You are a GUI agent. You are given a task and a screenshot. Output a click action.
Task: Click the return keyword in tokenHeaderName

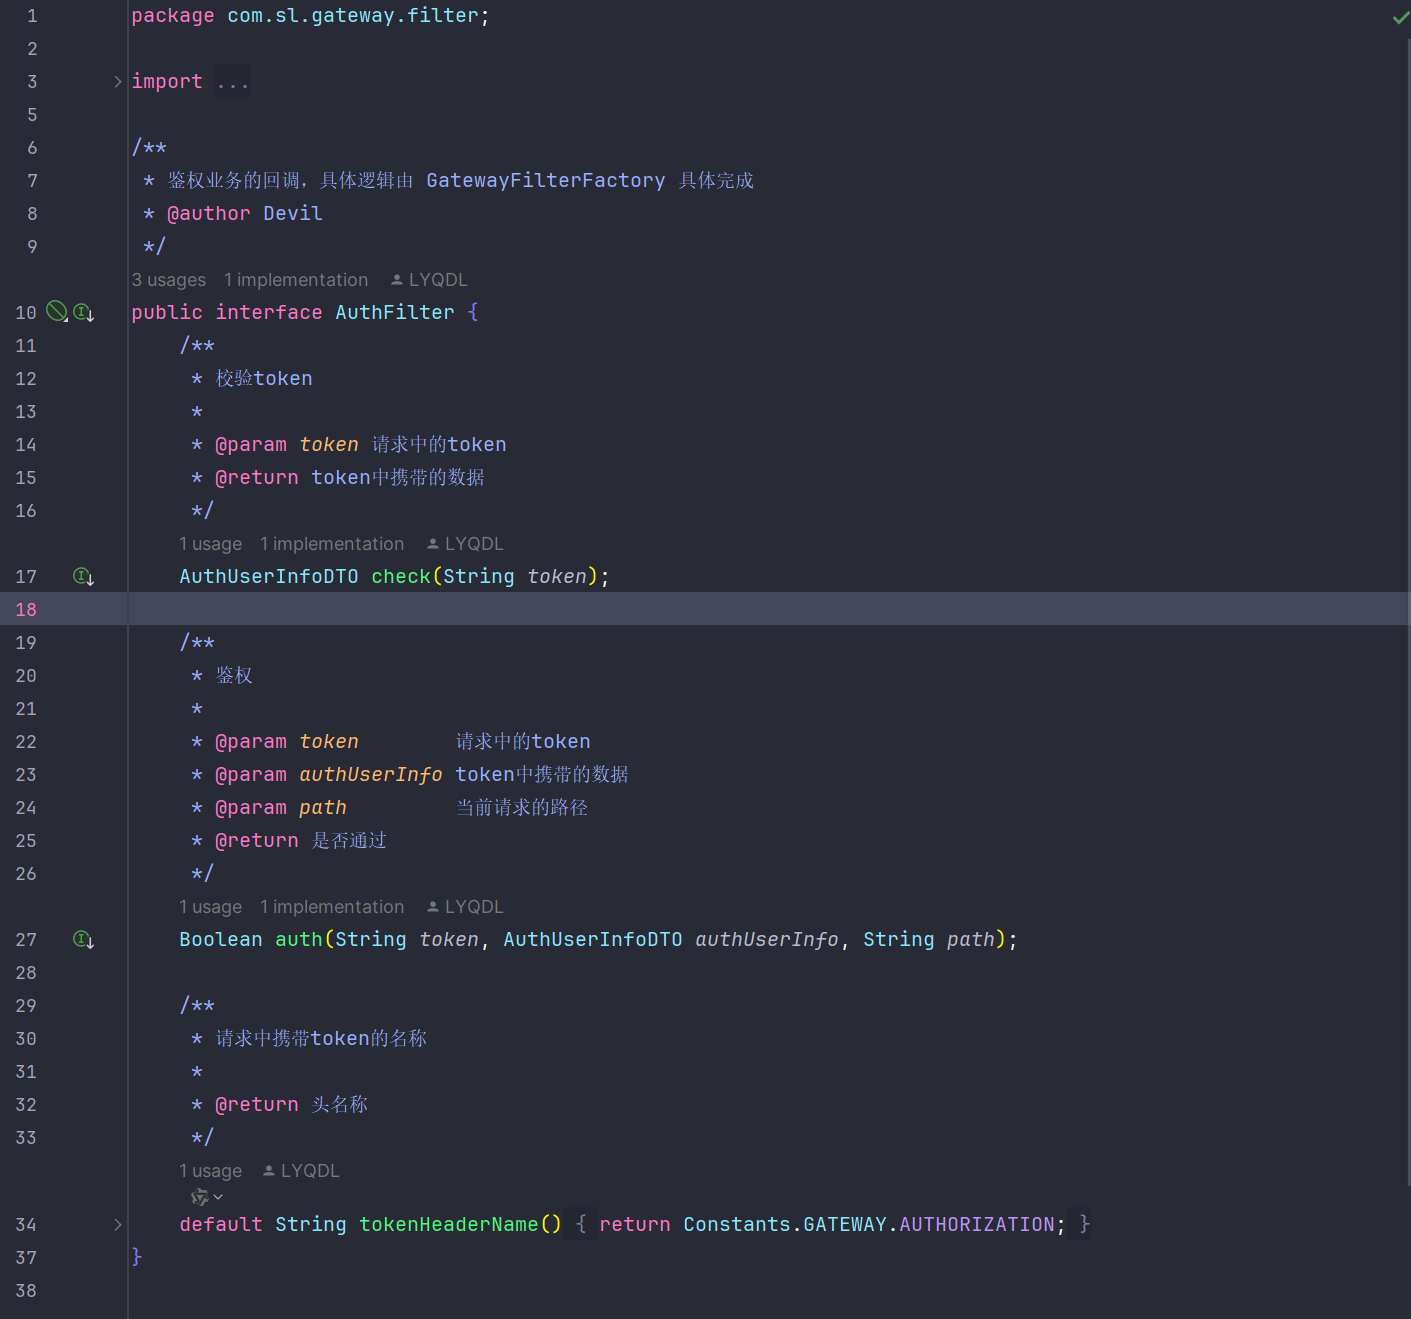(635, 1225)
